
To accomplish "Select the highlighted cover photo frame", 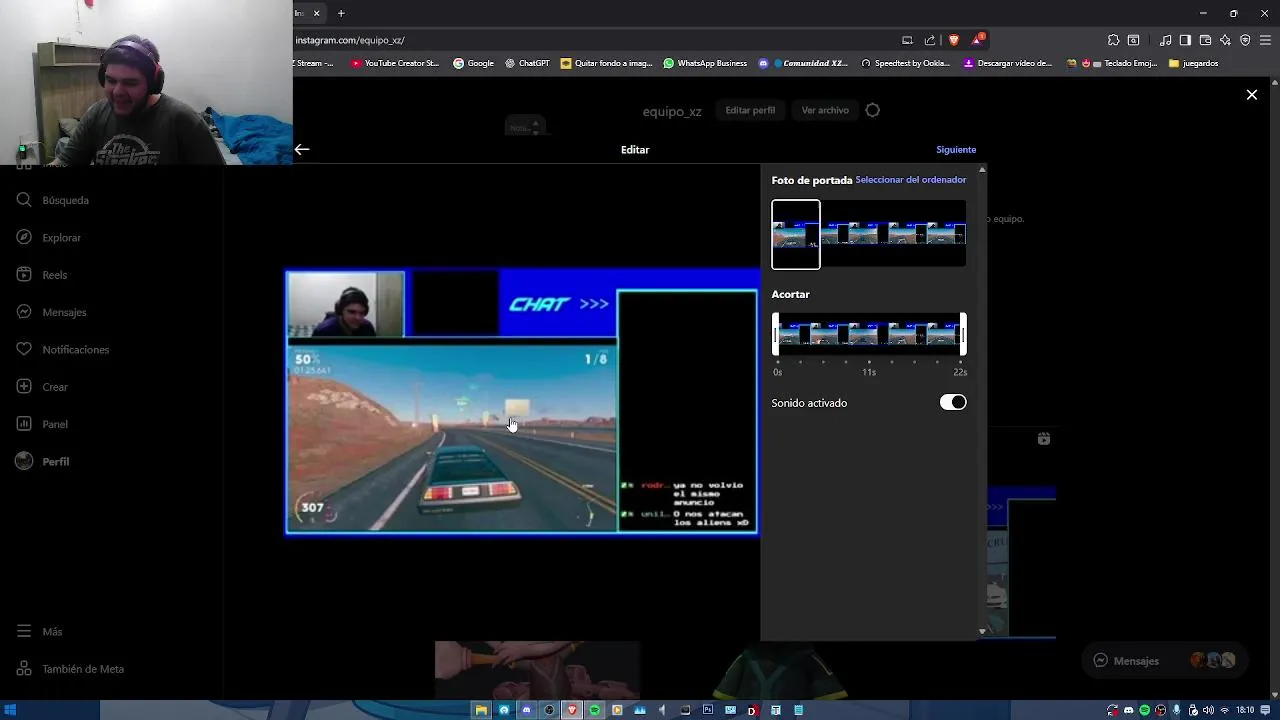I will click(796, 234).
